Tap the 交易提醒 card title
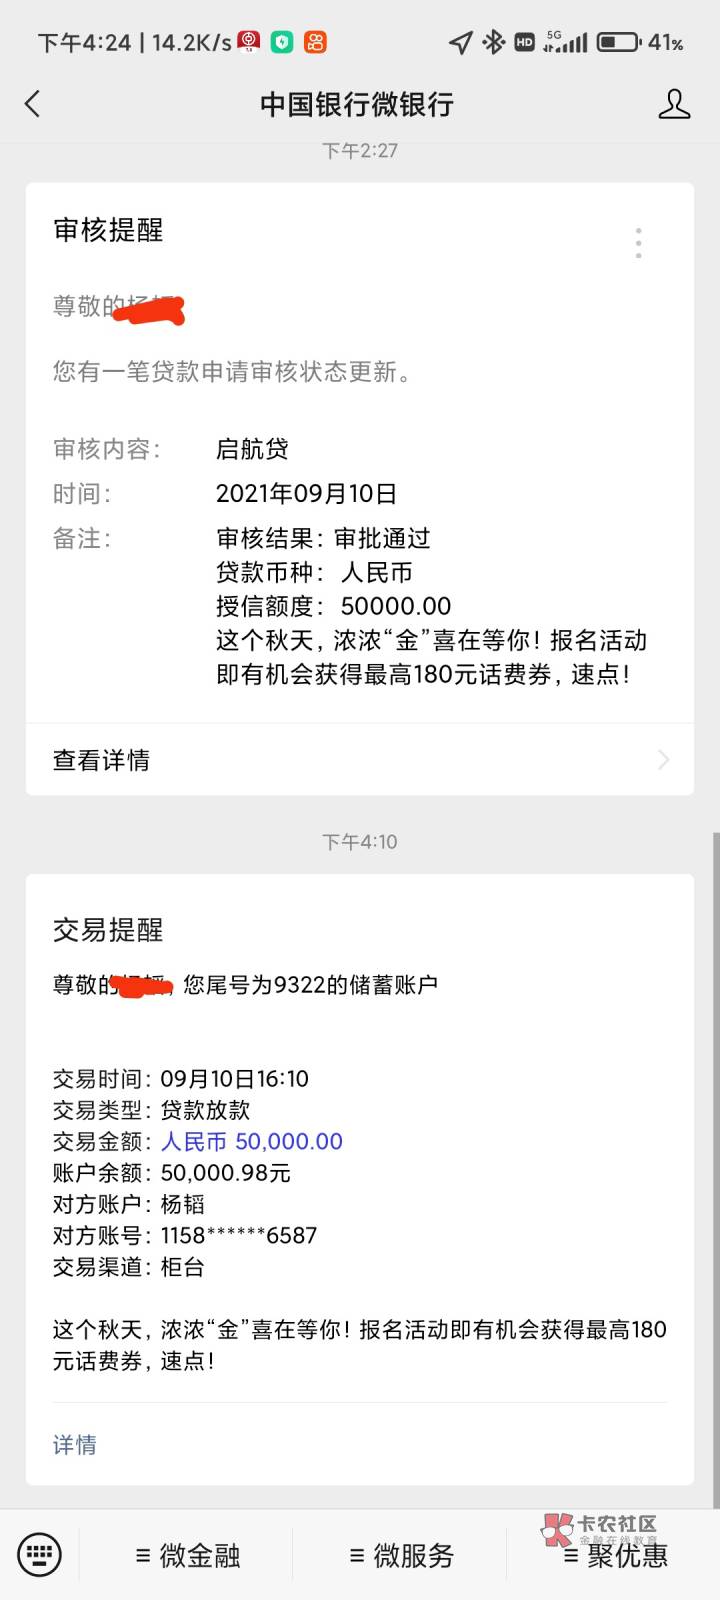Image resolution: width=720 pixels, height=1600 pixels. [x=108, y=930]
